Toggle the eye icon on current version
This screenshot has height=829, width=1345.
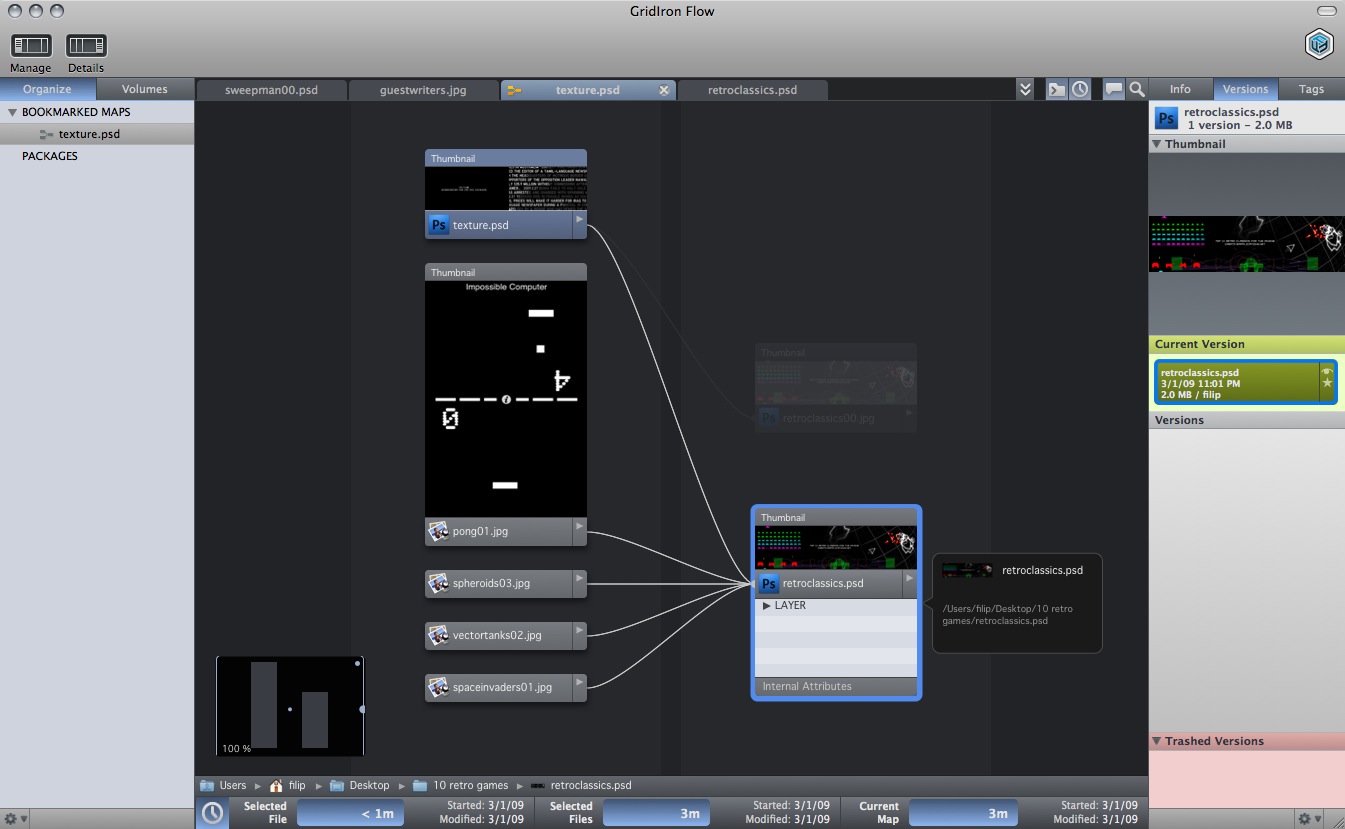[x=1327, y=371]
